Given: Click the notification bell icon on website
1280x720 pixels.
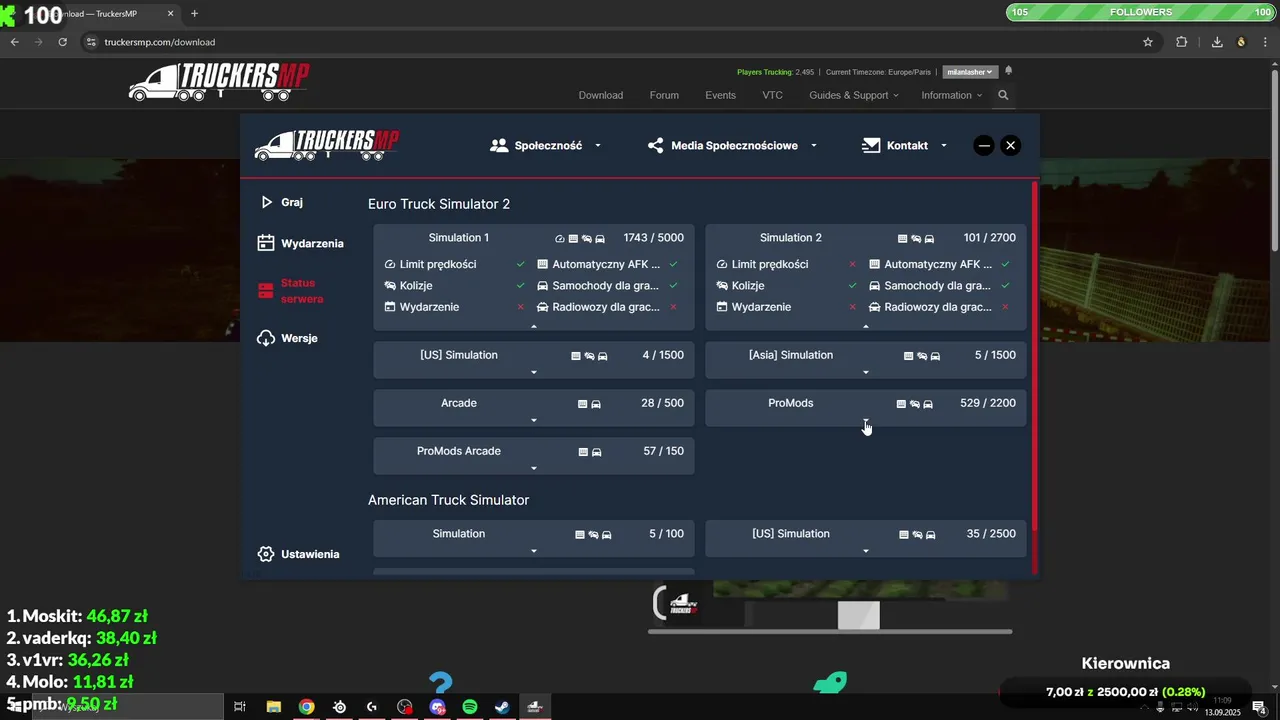Looking at the screenshot, I should pyautogui.click(x=1009, y=71).
